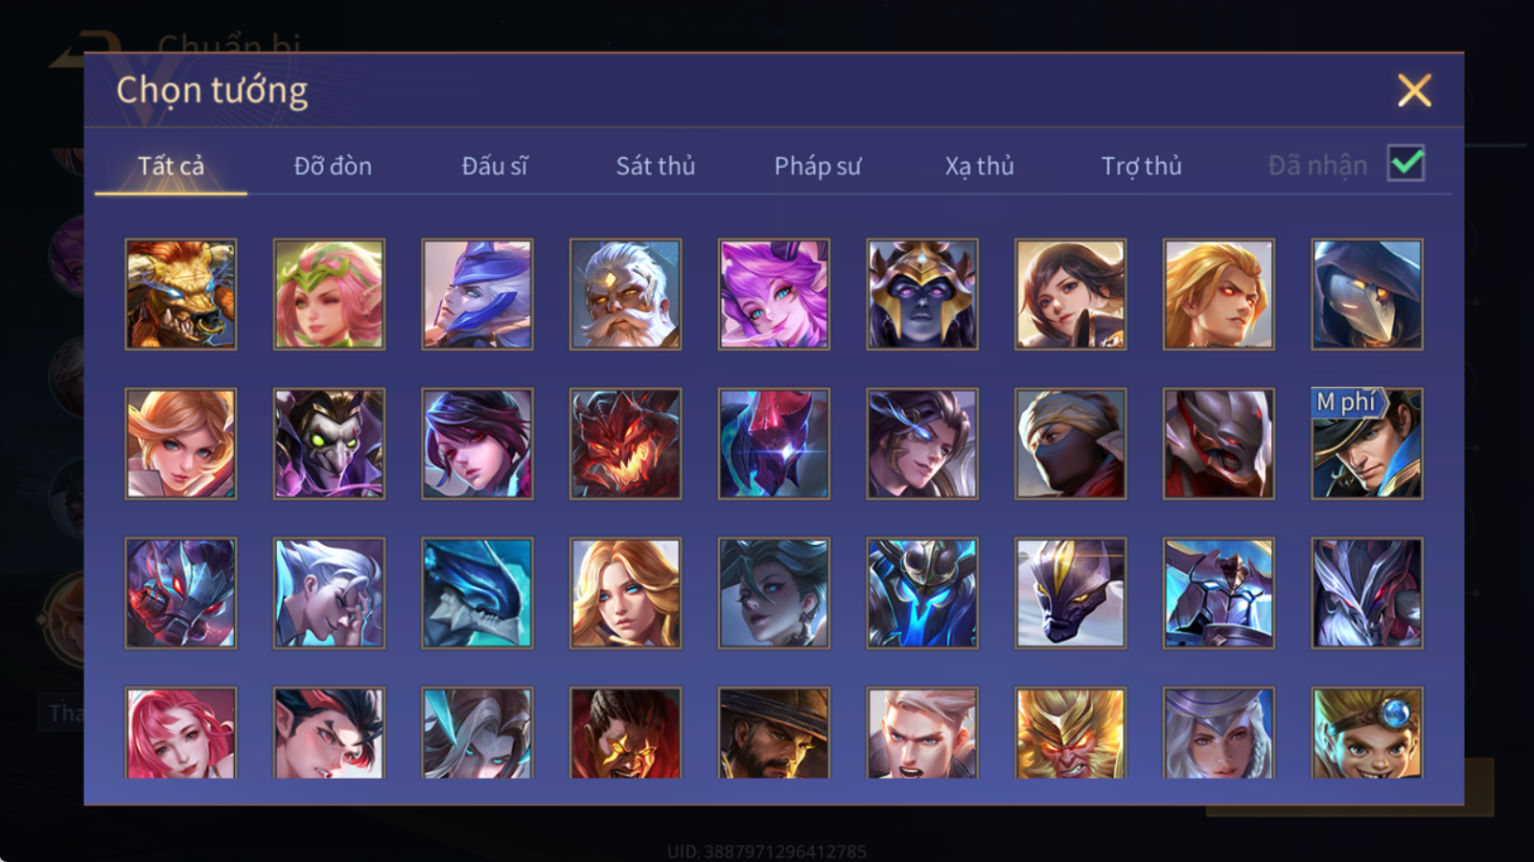Select the hero marked M phí
Screen dimensions: 1534x862
click(x=1367, y=444)
